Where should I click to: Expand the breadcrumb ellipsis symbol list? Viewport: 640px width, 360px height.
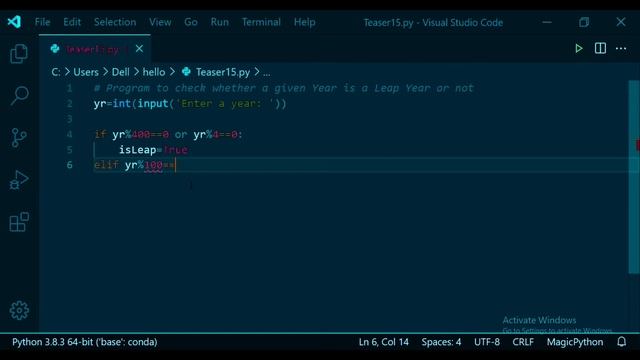coord(267,73)
